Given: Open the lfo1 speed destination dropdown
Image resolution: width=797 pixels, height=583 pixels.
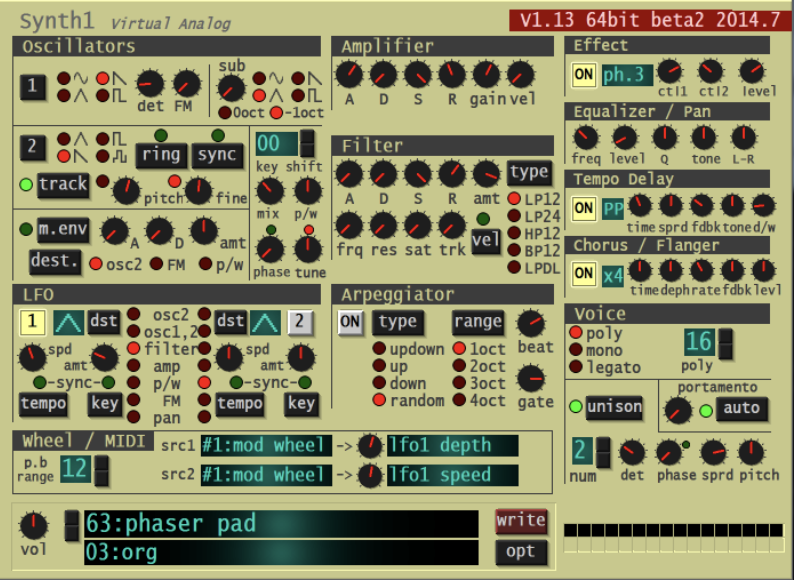Looking at the screenshot, I should click(x=453, y=475).
